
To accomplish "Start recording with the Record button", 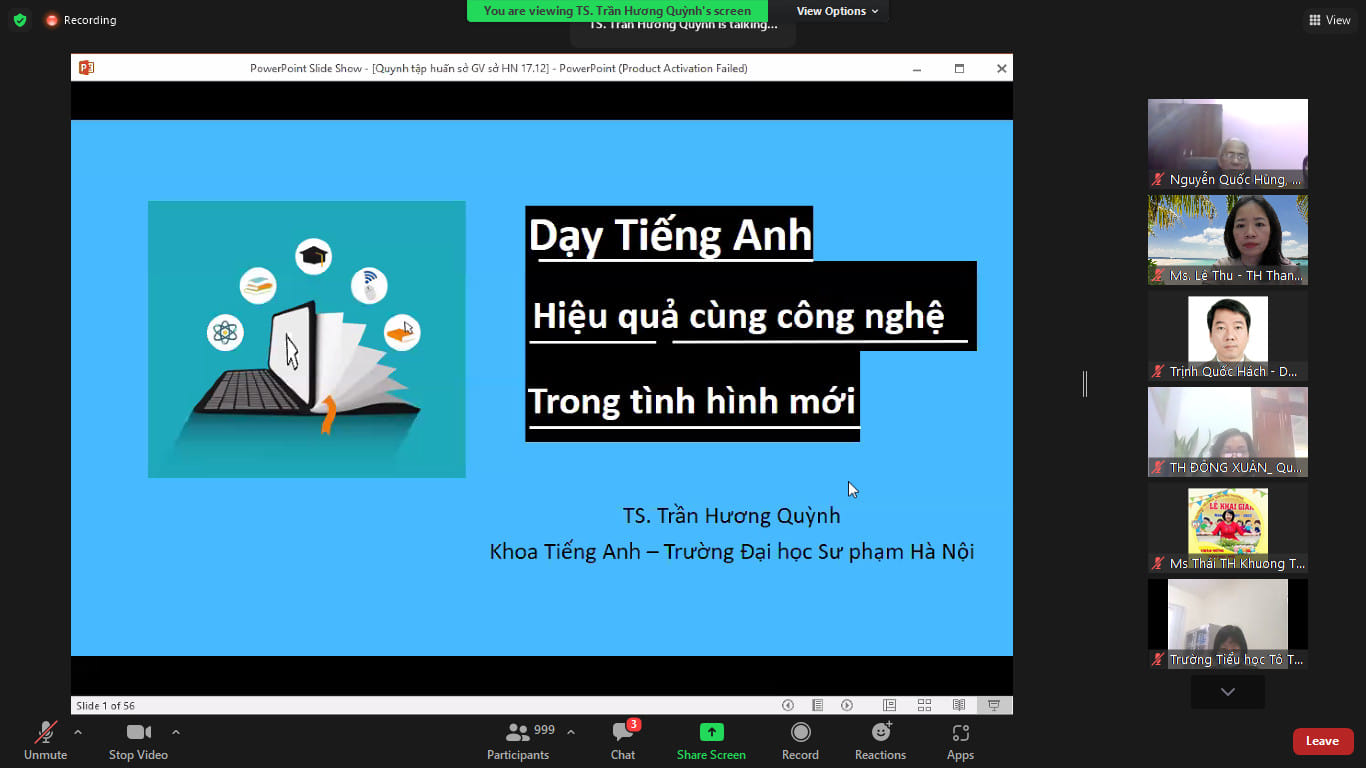I will pyautogui.click(x=800, y=741).
